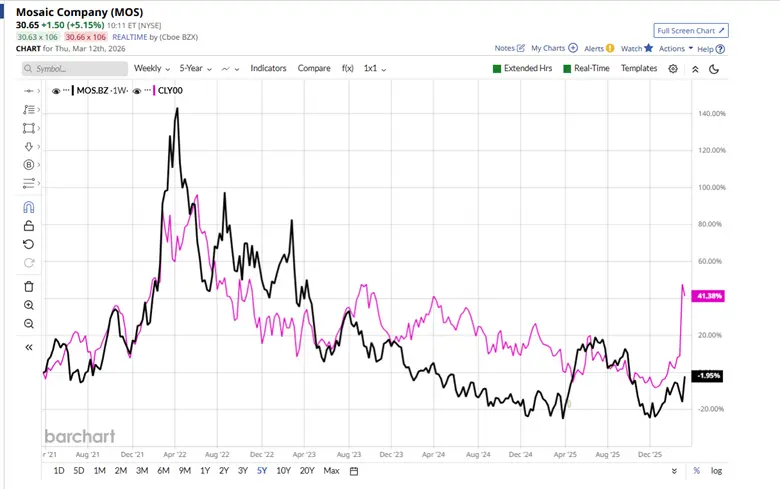Image resolution: width=780 pixels, height=489 pixels.
Task: Enable percent scale mode
Action: tap(696, 471)
